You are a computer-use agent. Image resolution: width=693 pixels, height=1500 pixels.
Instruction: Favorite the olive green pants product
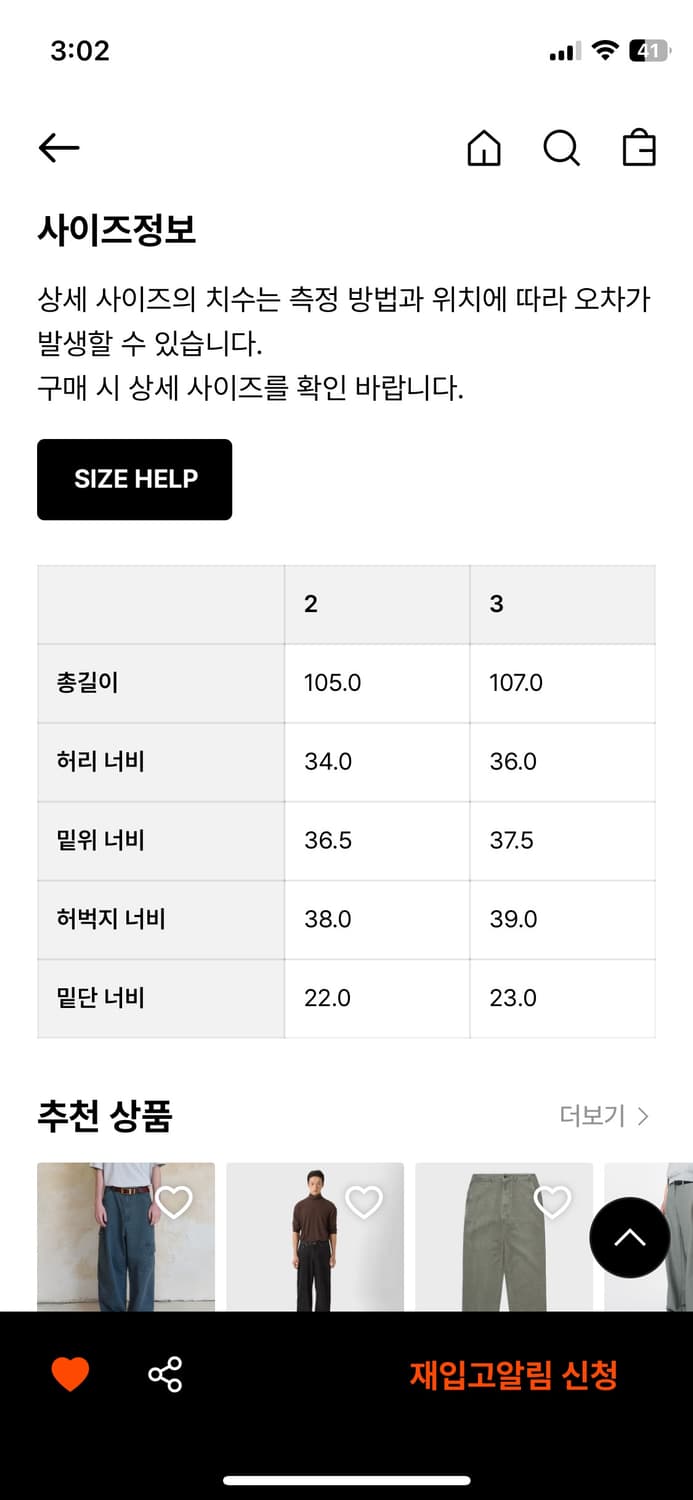pyautogui.click(x=552, y=1202)
